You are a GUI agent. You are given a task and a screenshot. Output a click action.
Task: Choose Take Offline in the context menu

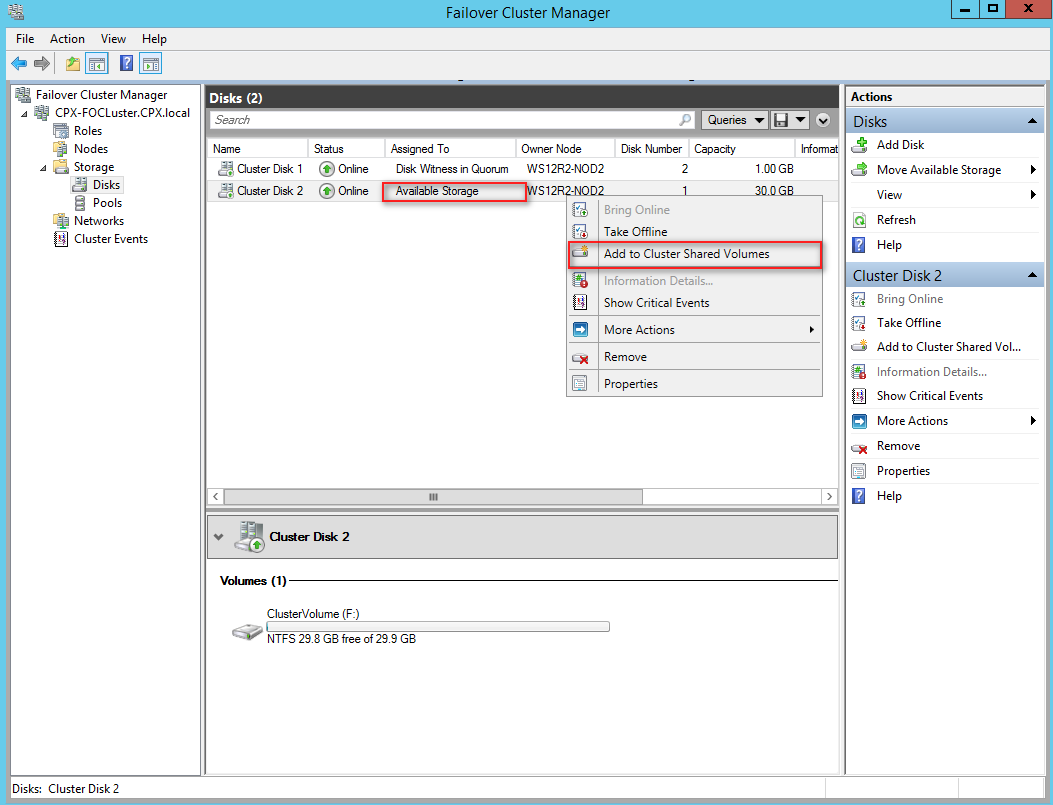click(x=694, y=232)
